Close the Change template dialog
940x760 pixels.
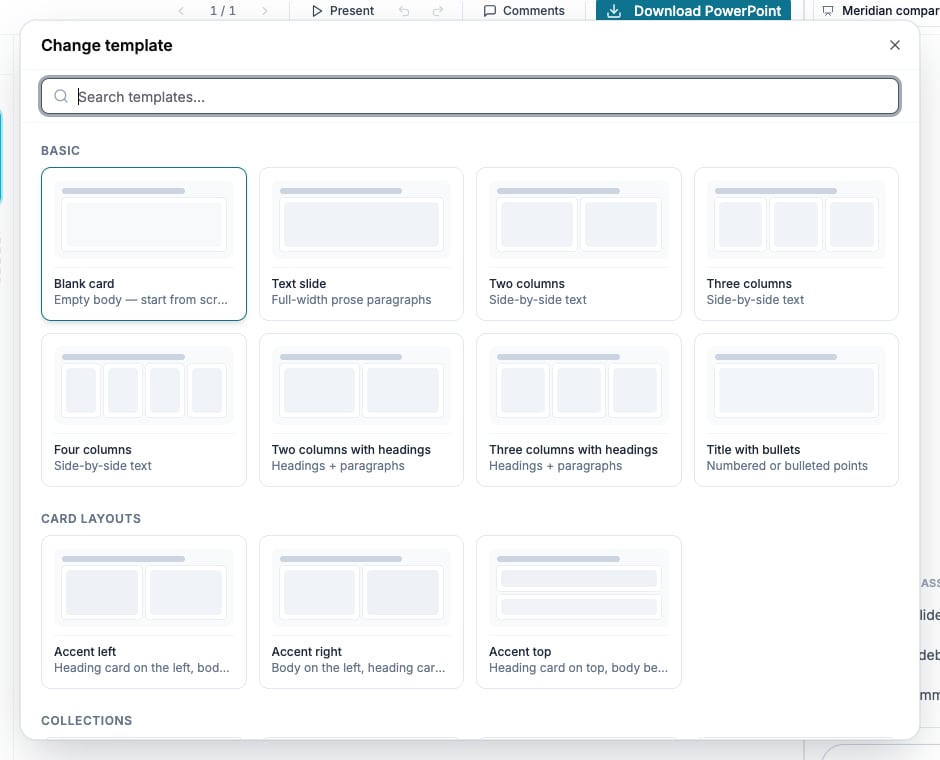click(894, 45)
